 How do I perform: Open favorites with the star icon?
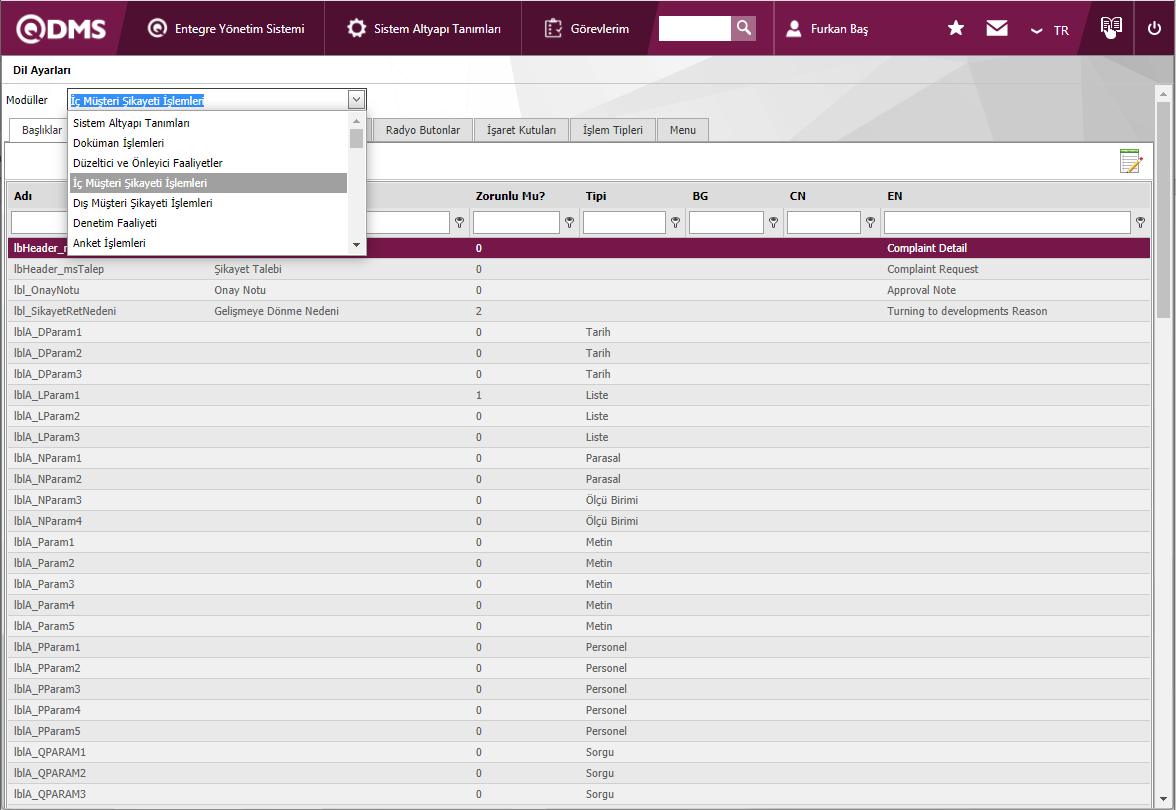point(956,28)
